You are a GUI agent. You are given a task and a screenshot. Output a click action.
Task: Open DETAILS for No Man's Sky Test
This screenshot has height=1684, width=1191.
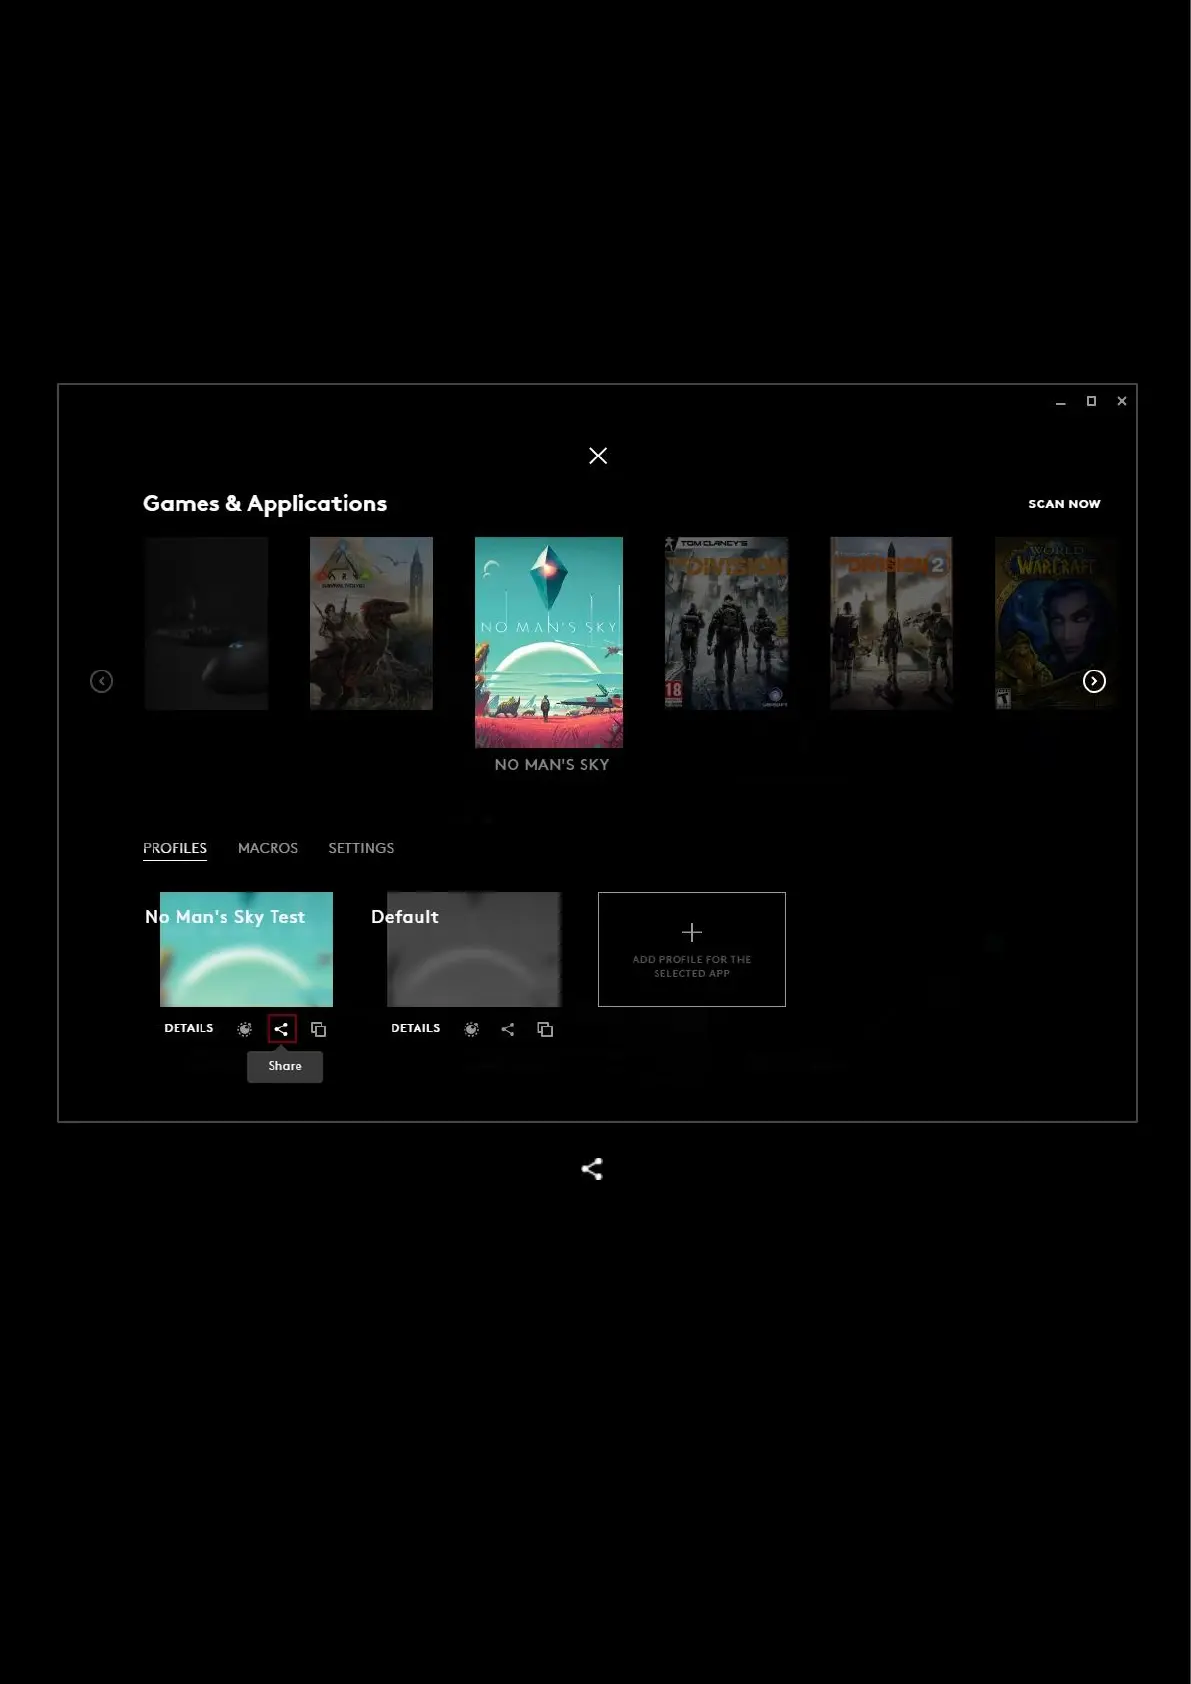coord(189,1028)
